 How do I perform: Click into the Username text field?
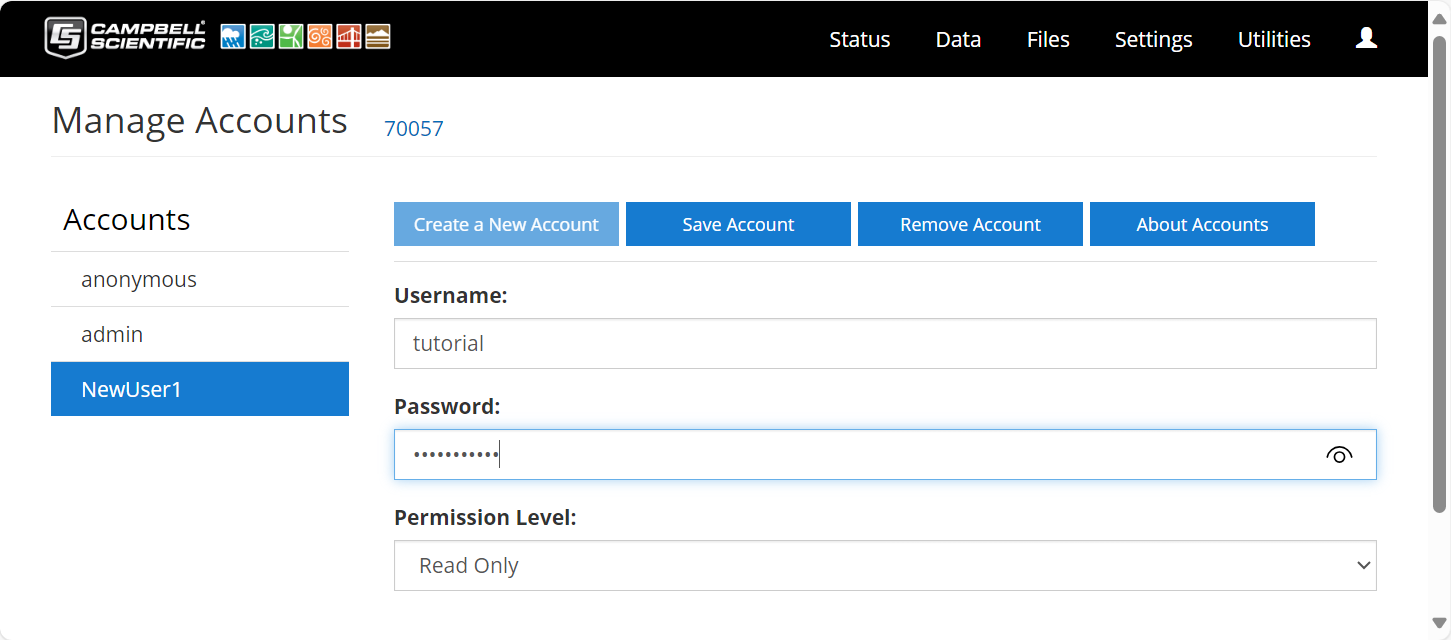(x=884, y=344)
